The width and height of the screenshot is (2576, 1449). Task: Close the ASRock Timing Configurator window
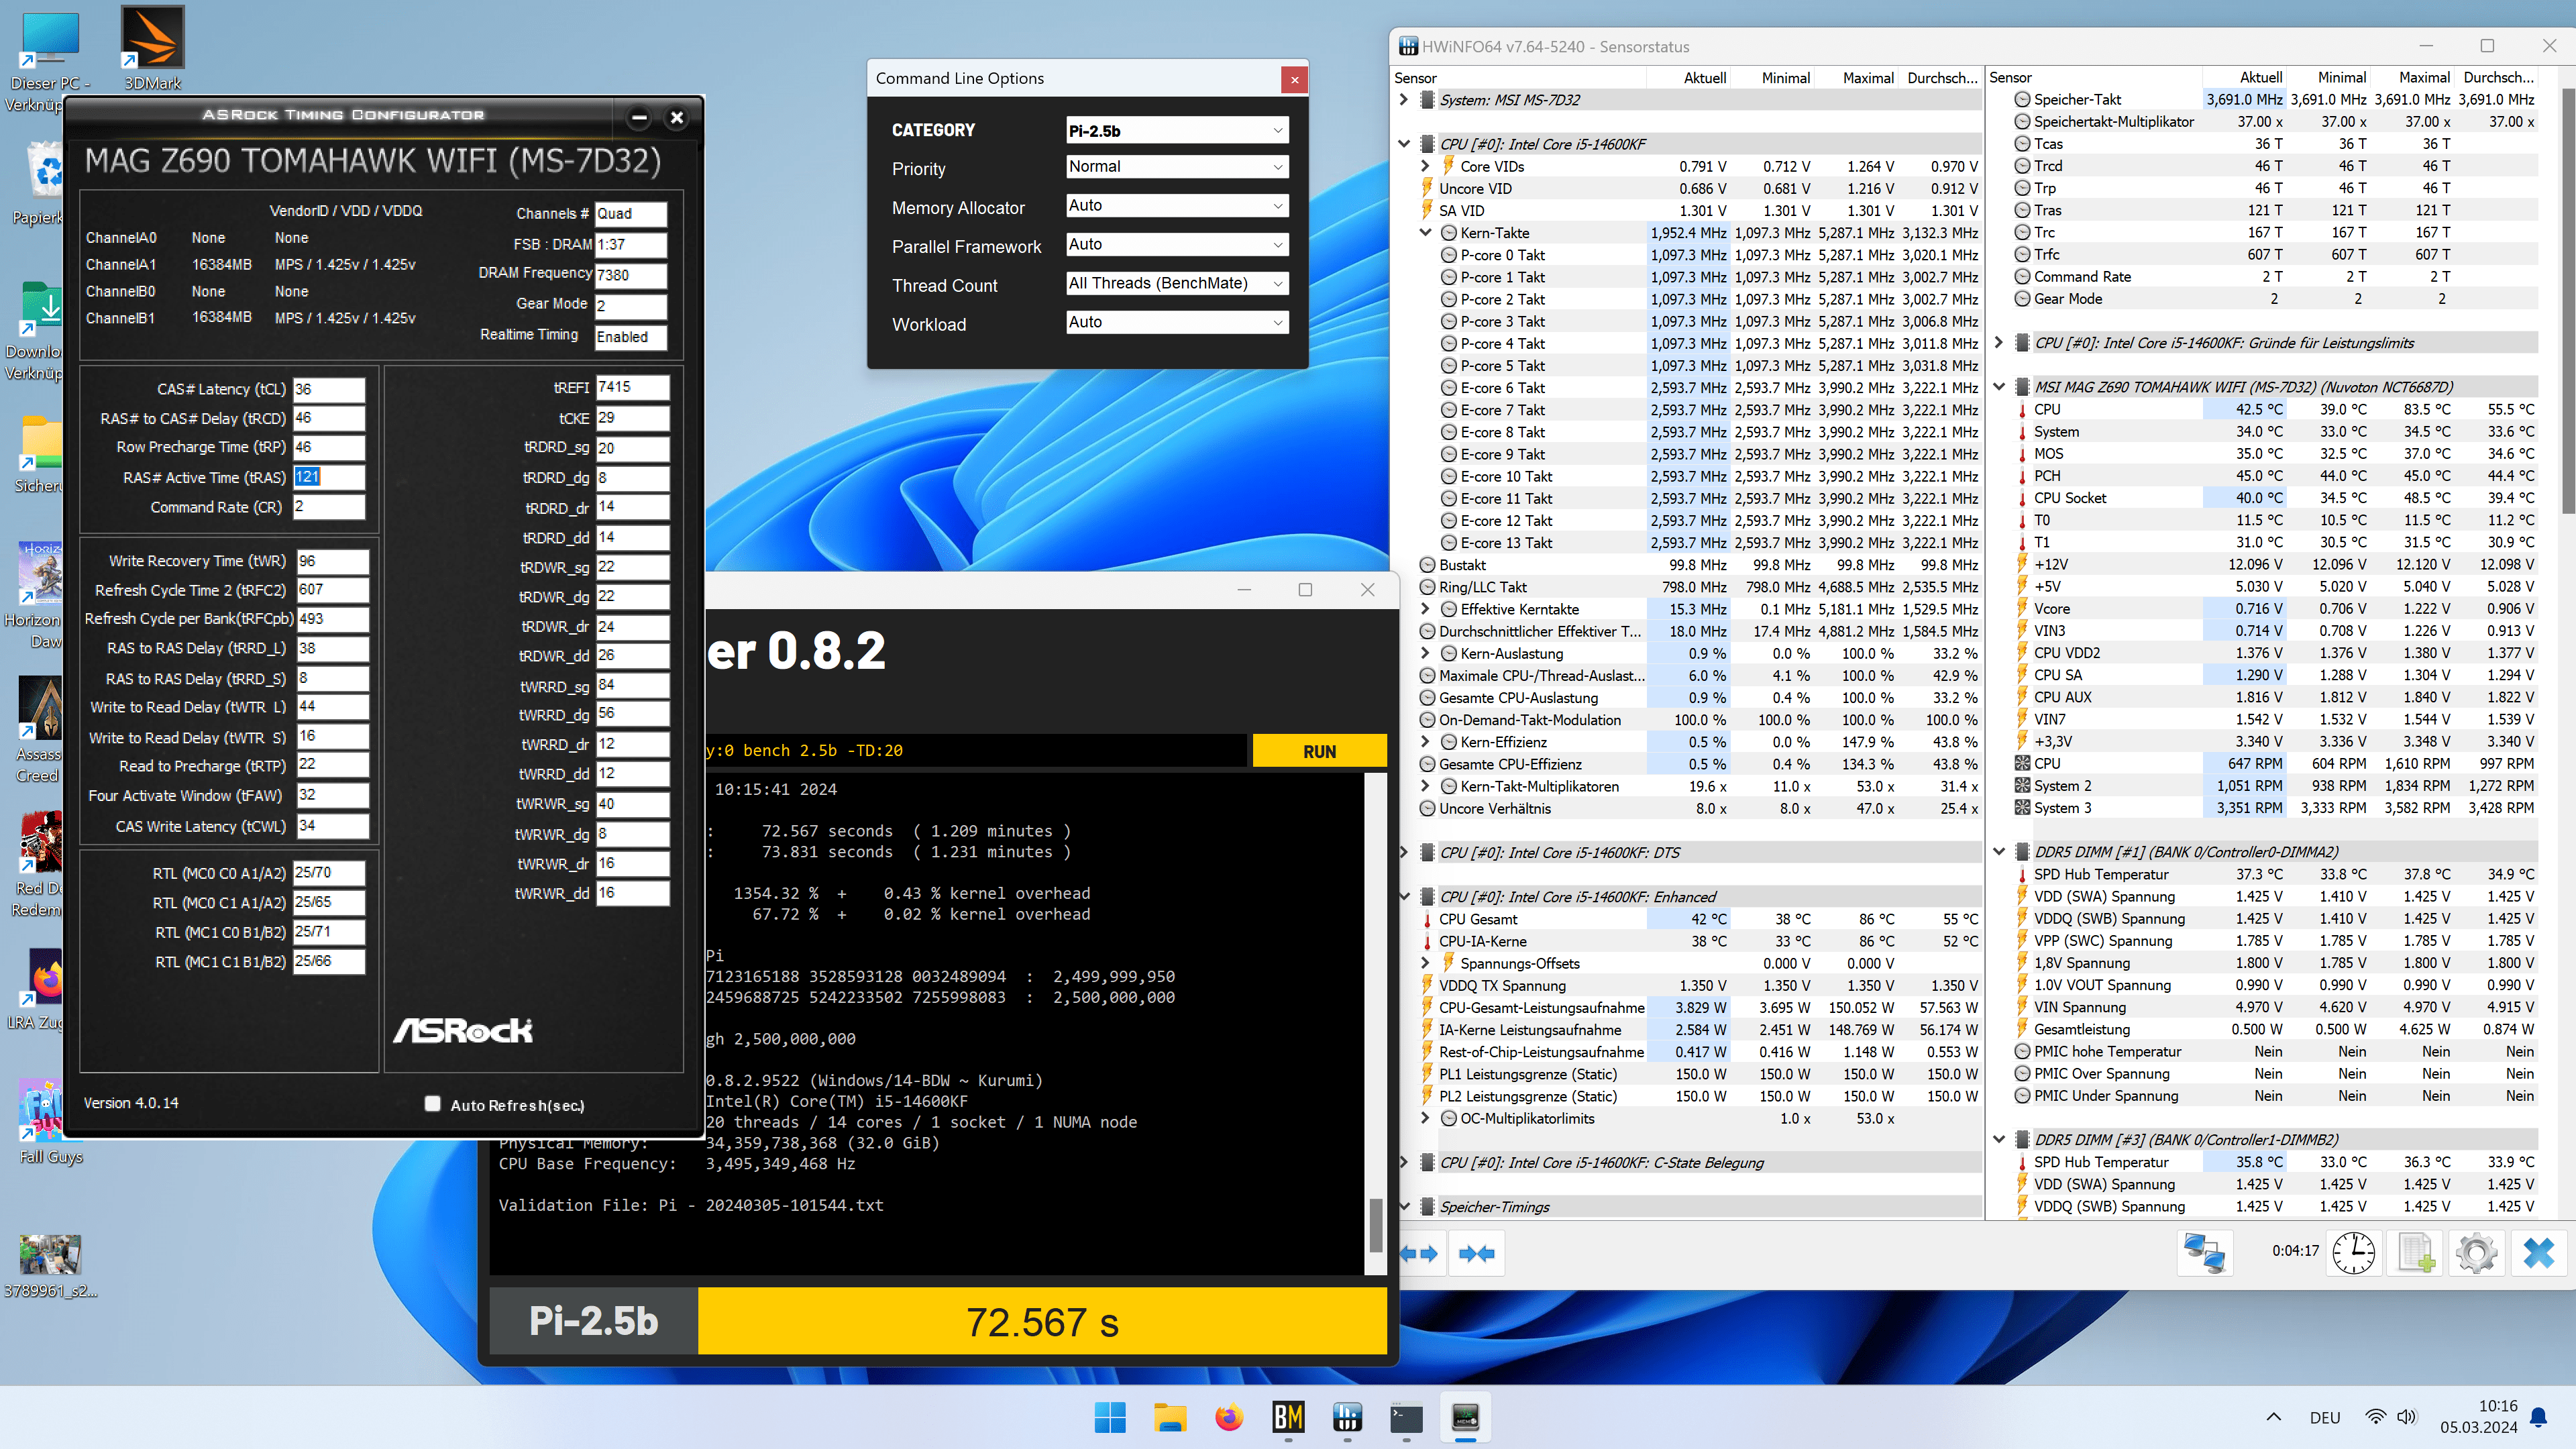pos(677,118)
